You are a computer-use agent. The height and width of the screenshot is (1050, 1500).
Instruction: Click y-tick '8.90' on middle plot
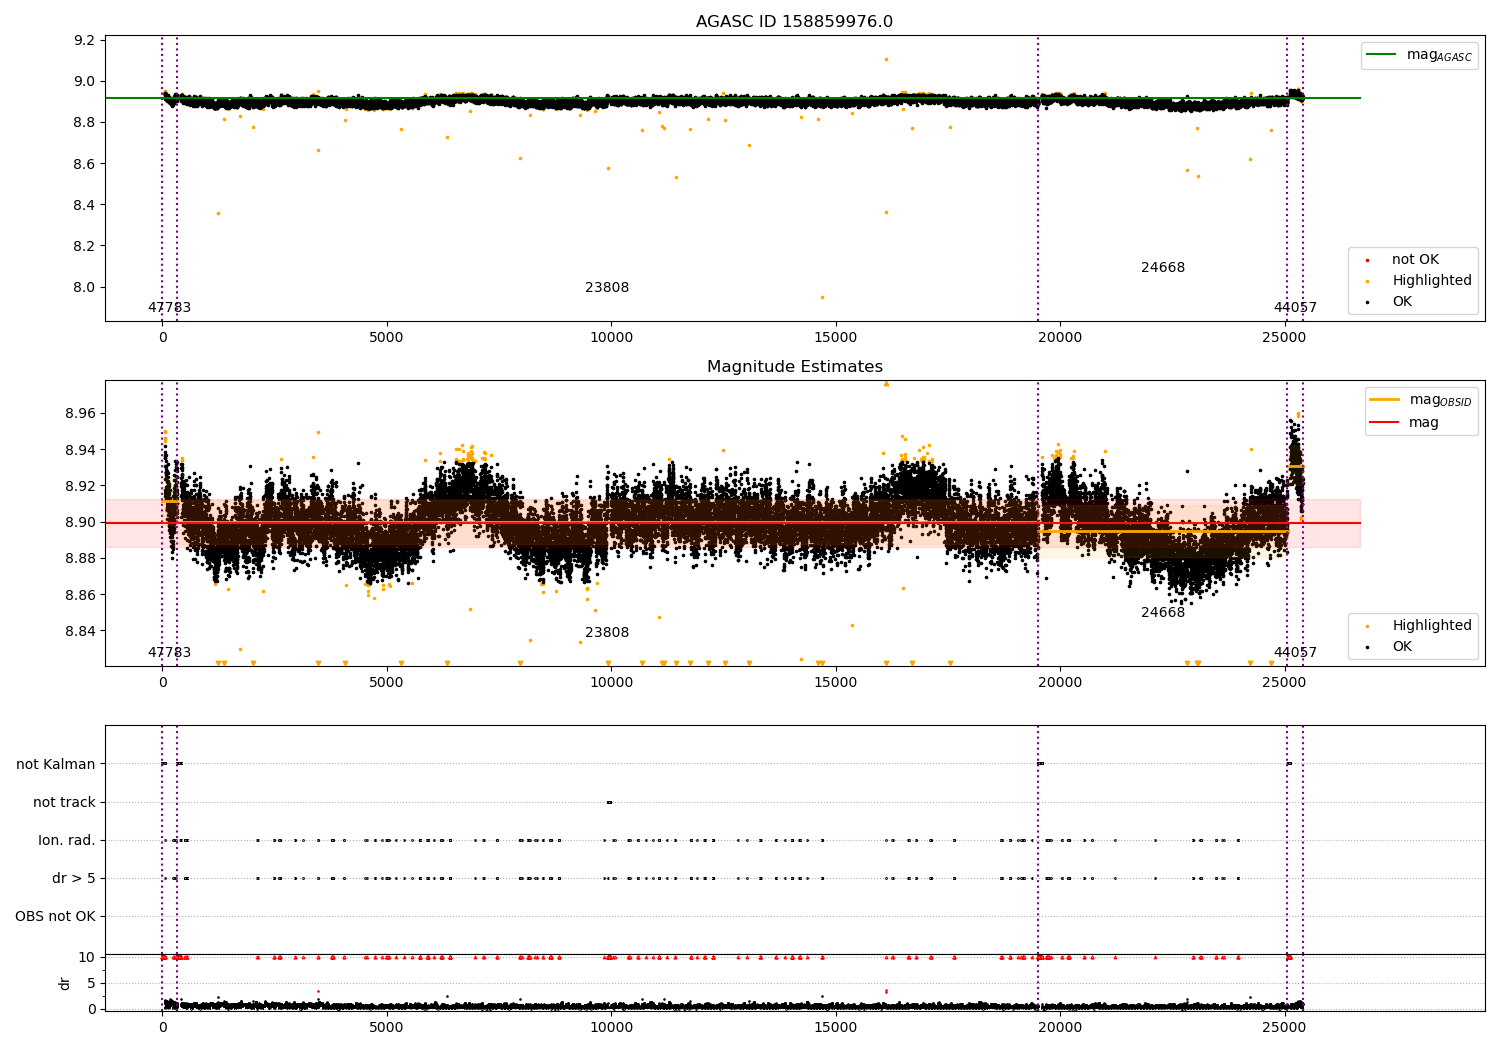coord(82,522)
